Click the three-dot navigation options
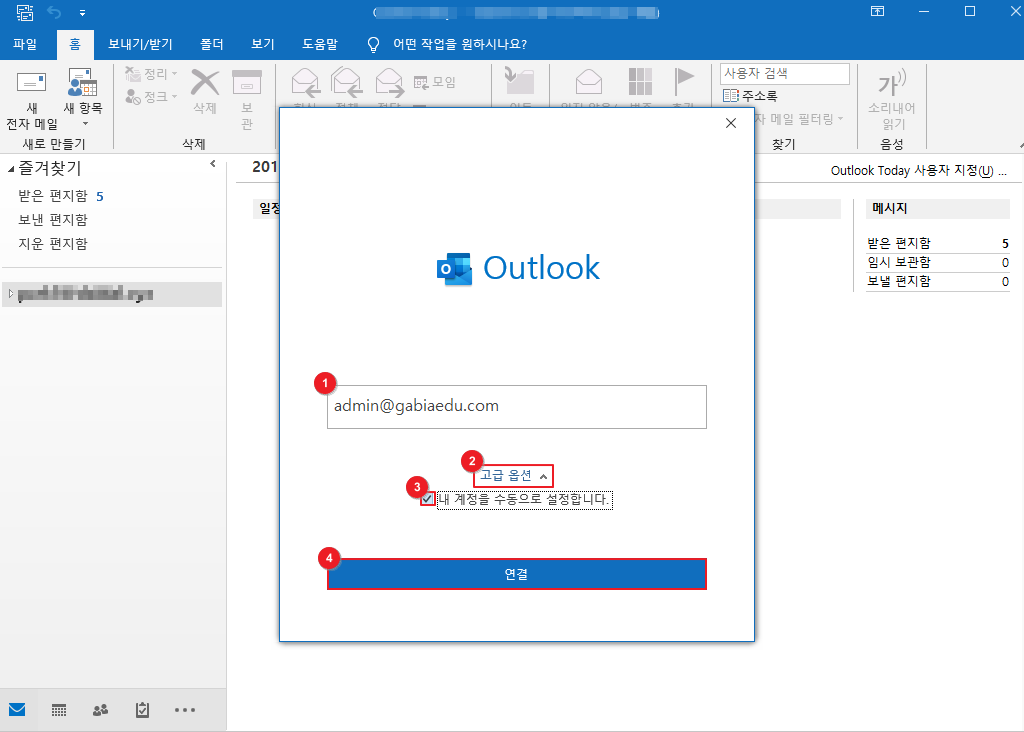1024x732 pixels. [185, 710]
